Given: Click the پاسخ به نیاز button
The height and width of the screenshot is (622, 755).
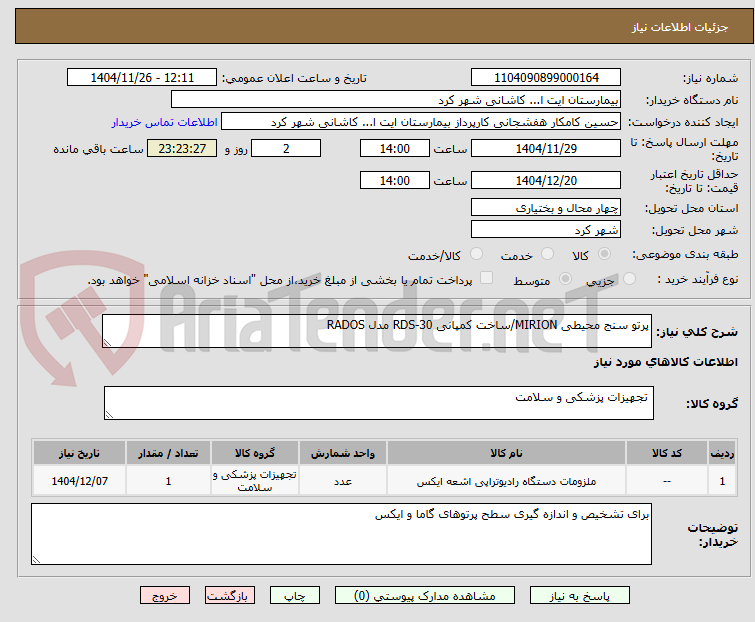Looking at the screenshot, I should pos(579,596).
